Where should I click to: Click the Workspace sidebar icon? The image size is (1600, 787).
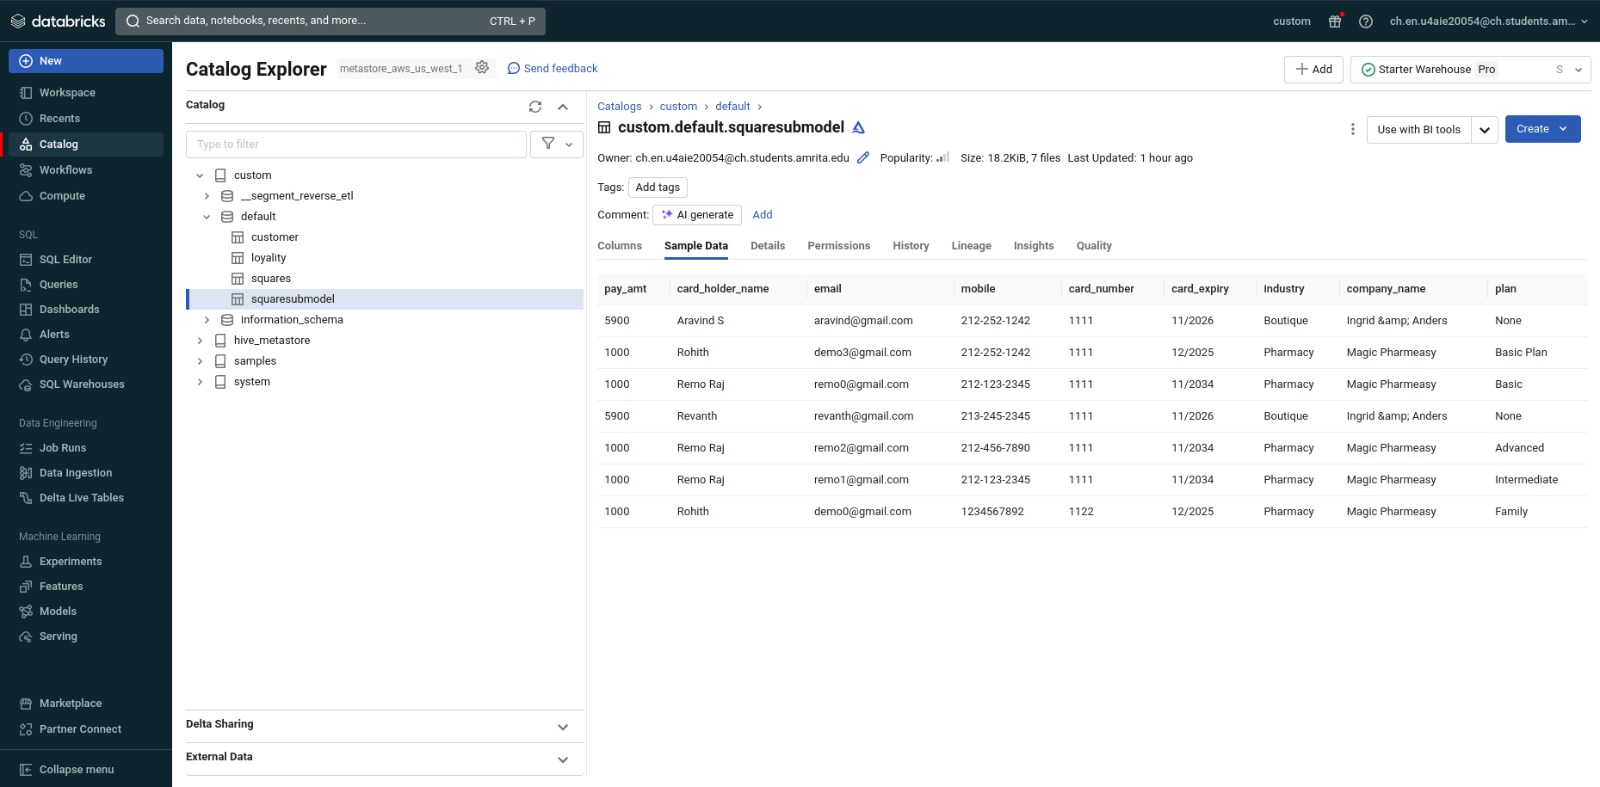26,93
